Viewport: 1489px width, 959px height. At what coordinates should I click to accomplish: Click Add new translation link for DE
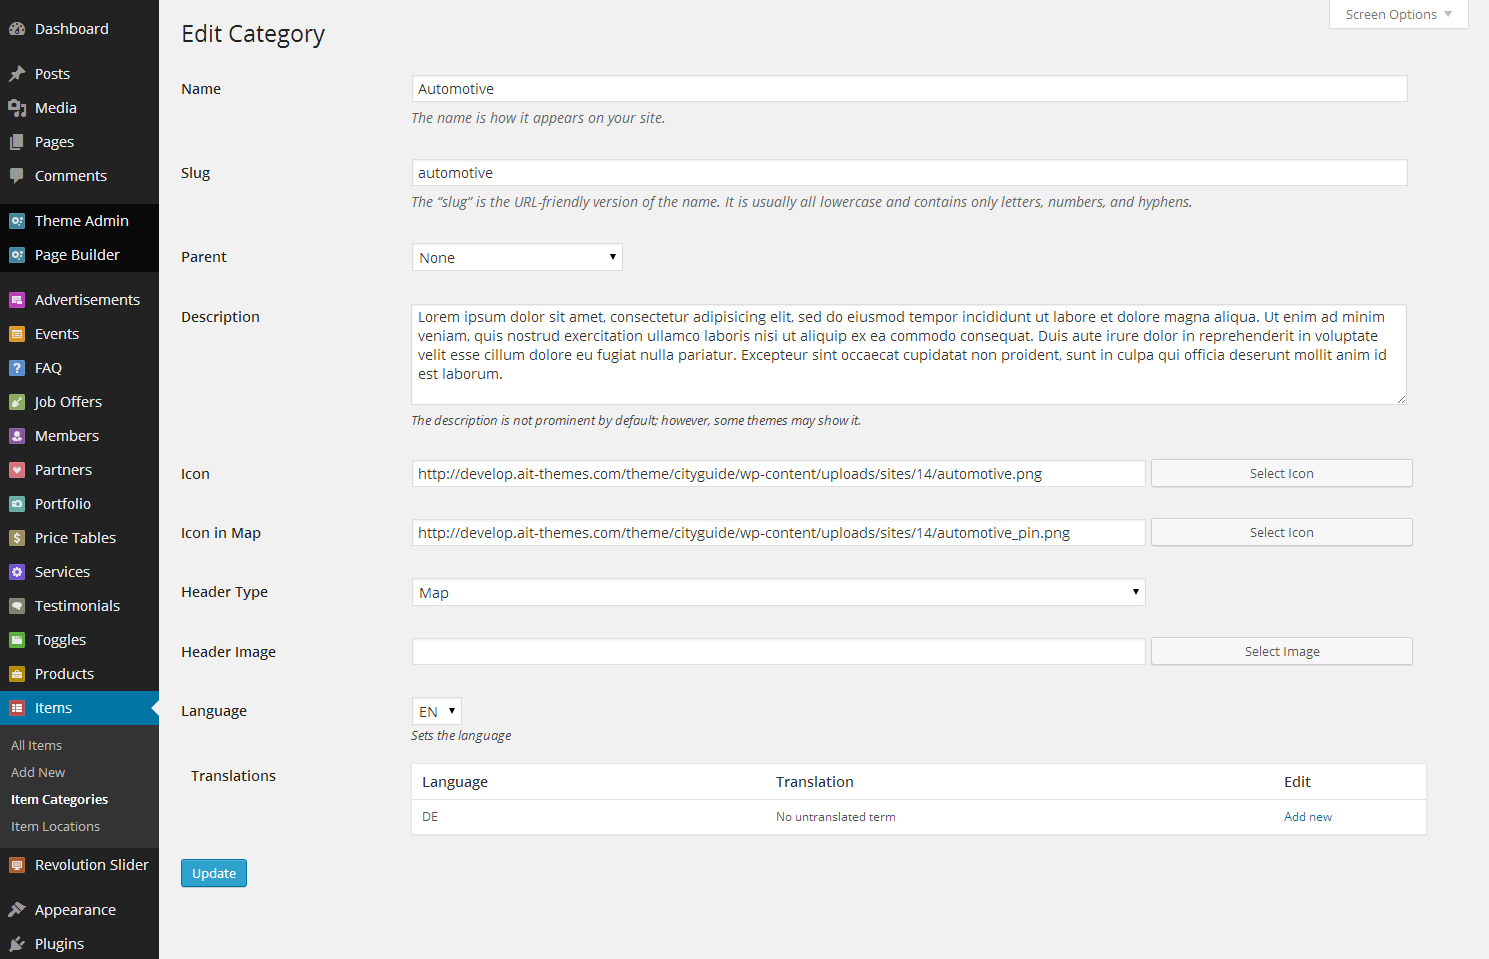[1308, 817]
